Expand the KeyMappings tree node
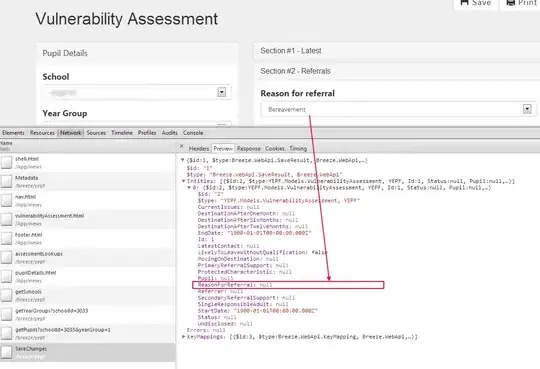This screenshot has width=540, height=369. (184, 337)
